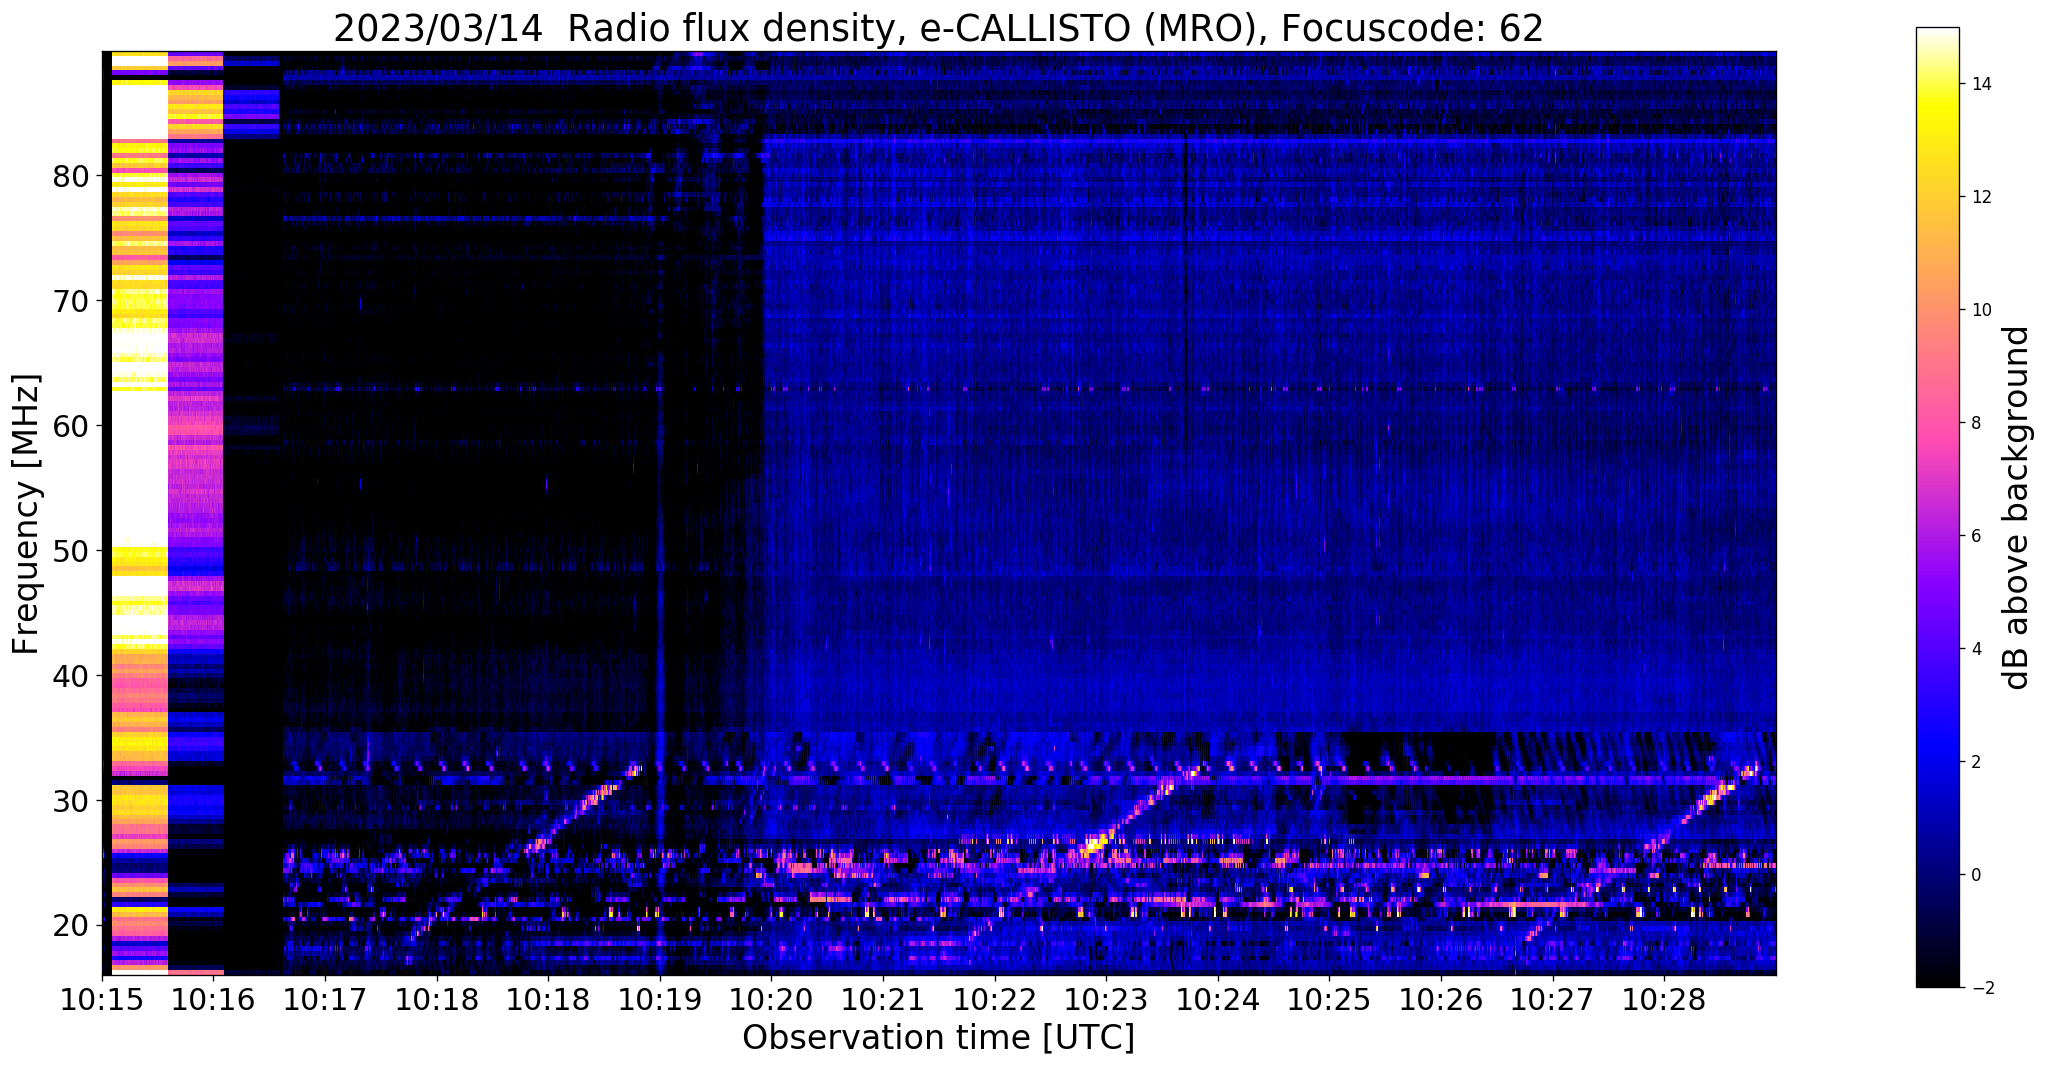Click the 70 MHz frequency tick label

[x=72, y=301]
